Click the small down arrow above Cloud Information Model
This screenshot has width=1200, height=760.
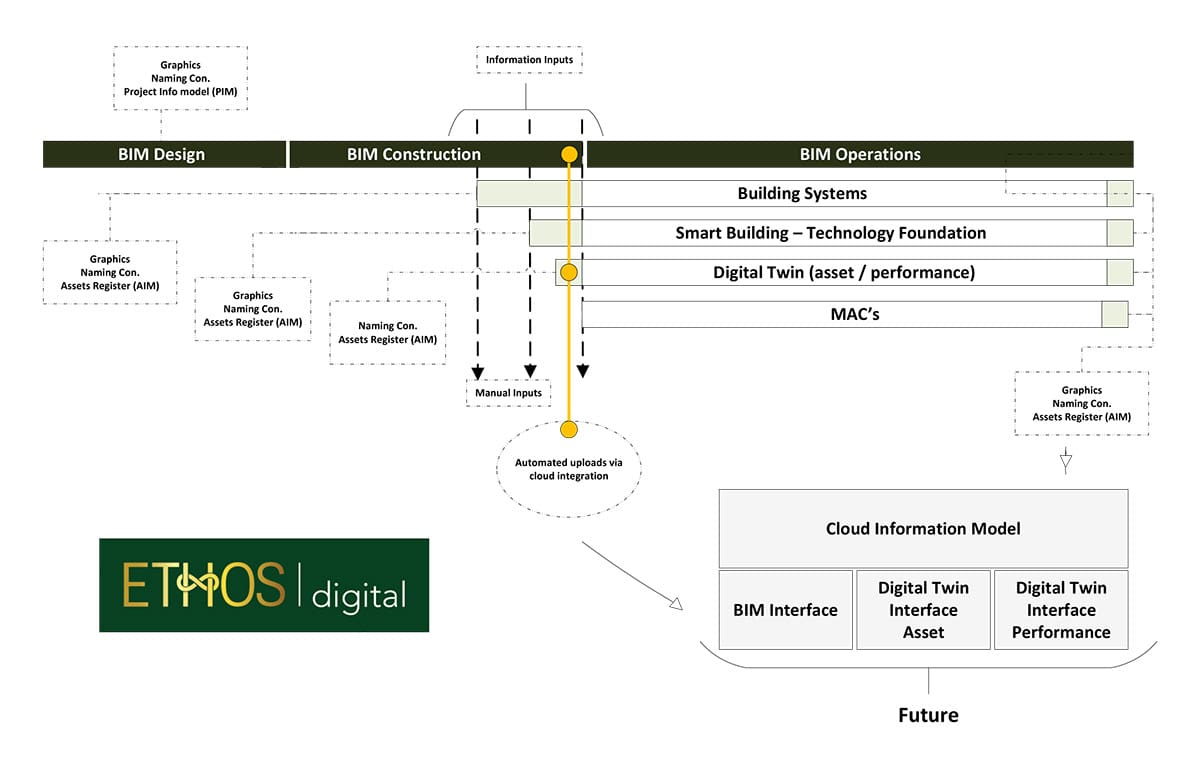[x=1066, y=462]
